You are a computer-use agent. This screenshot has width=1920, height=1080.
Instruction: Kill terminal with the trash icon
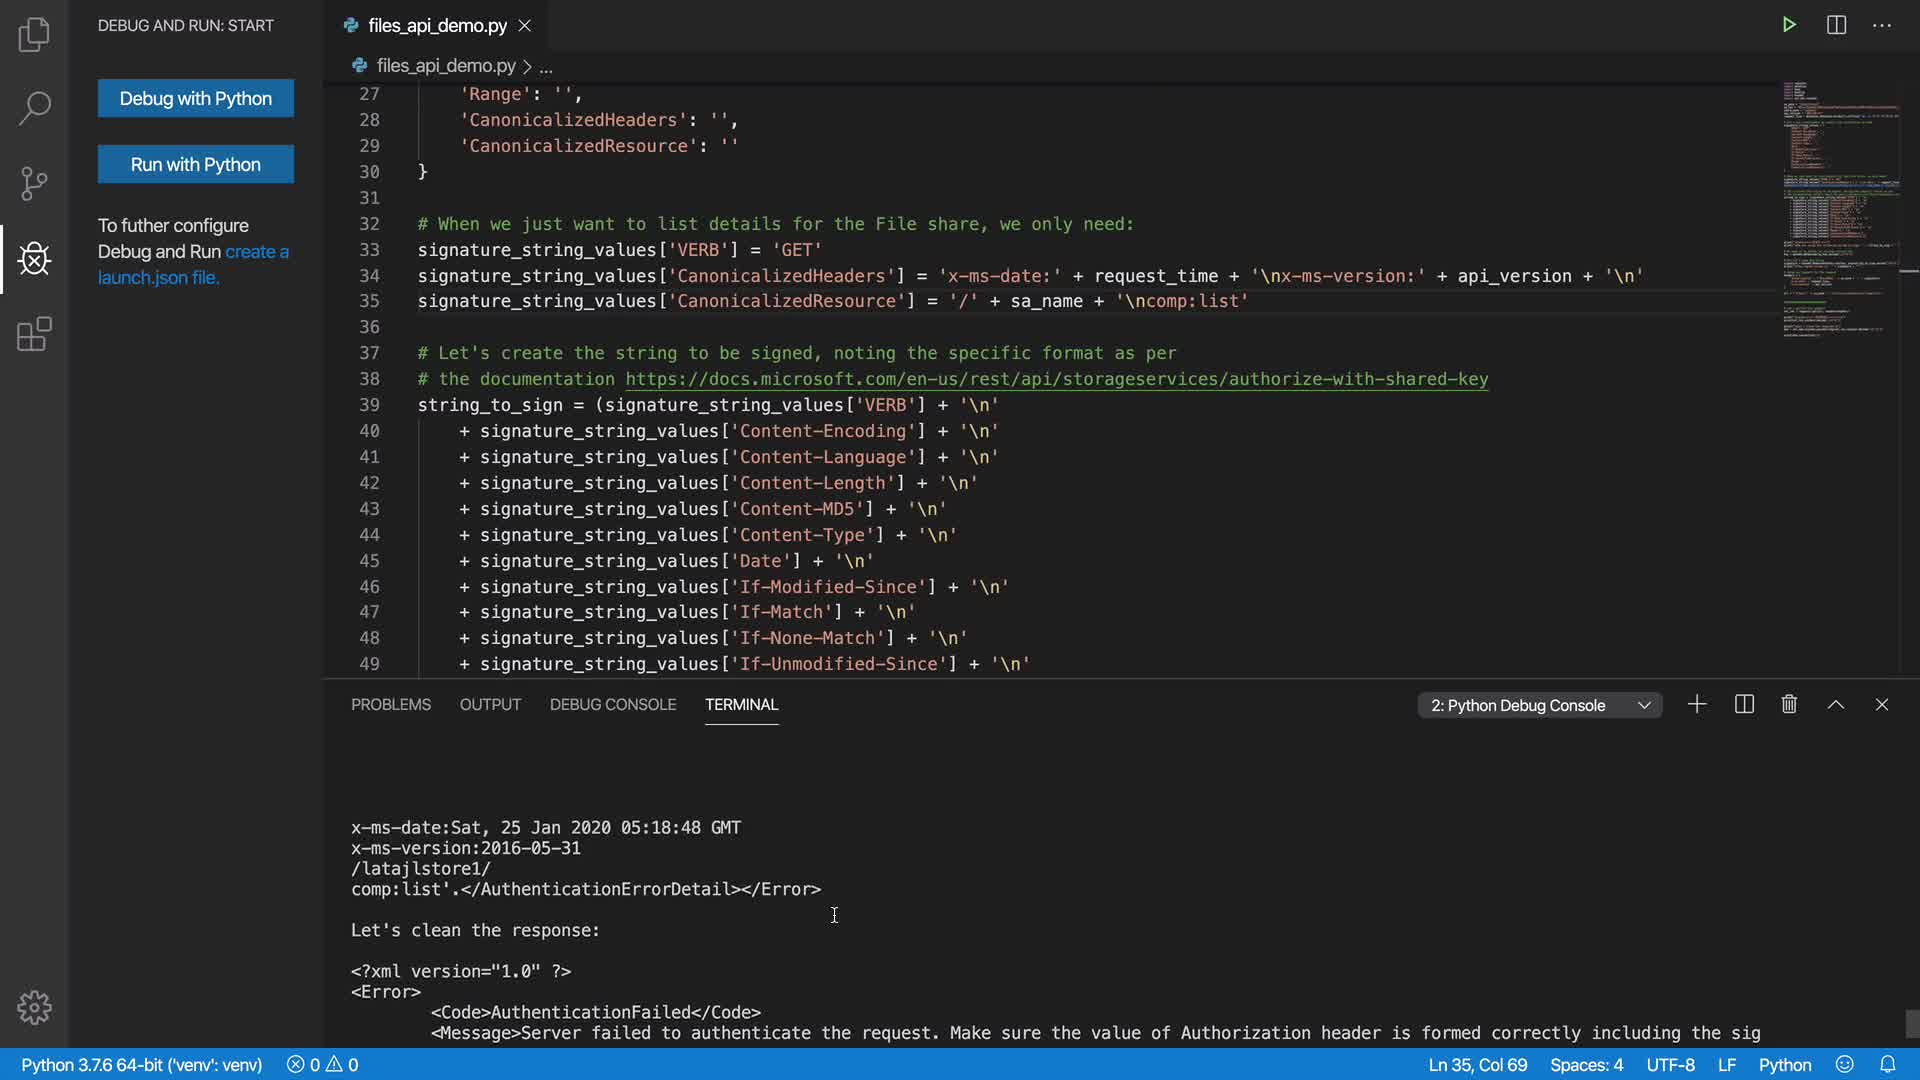coord(1789,705)
